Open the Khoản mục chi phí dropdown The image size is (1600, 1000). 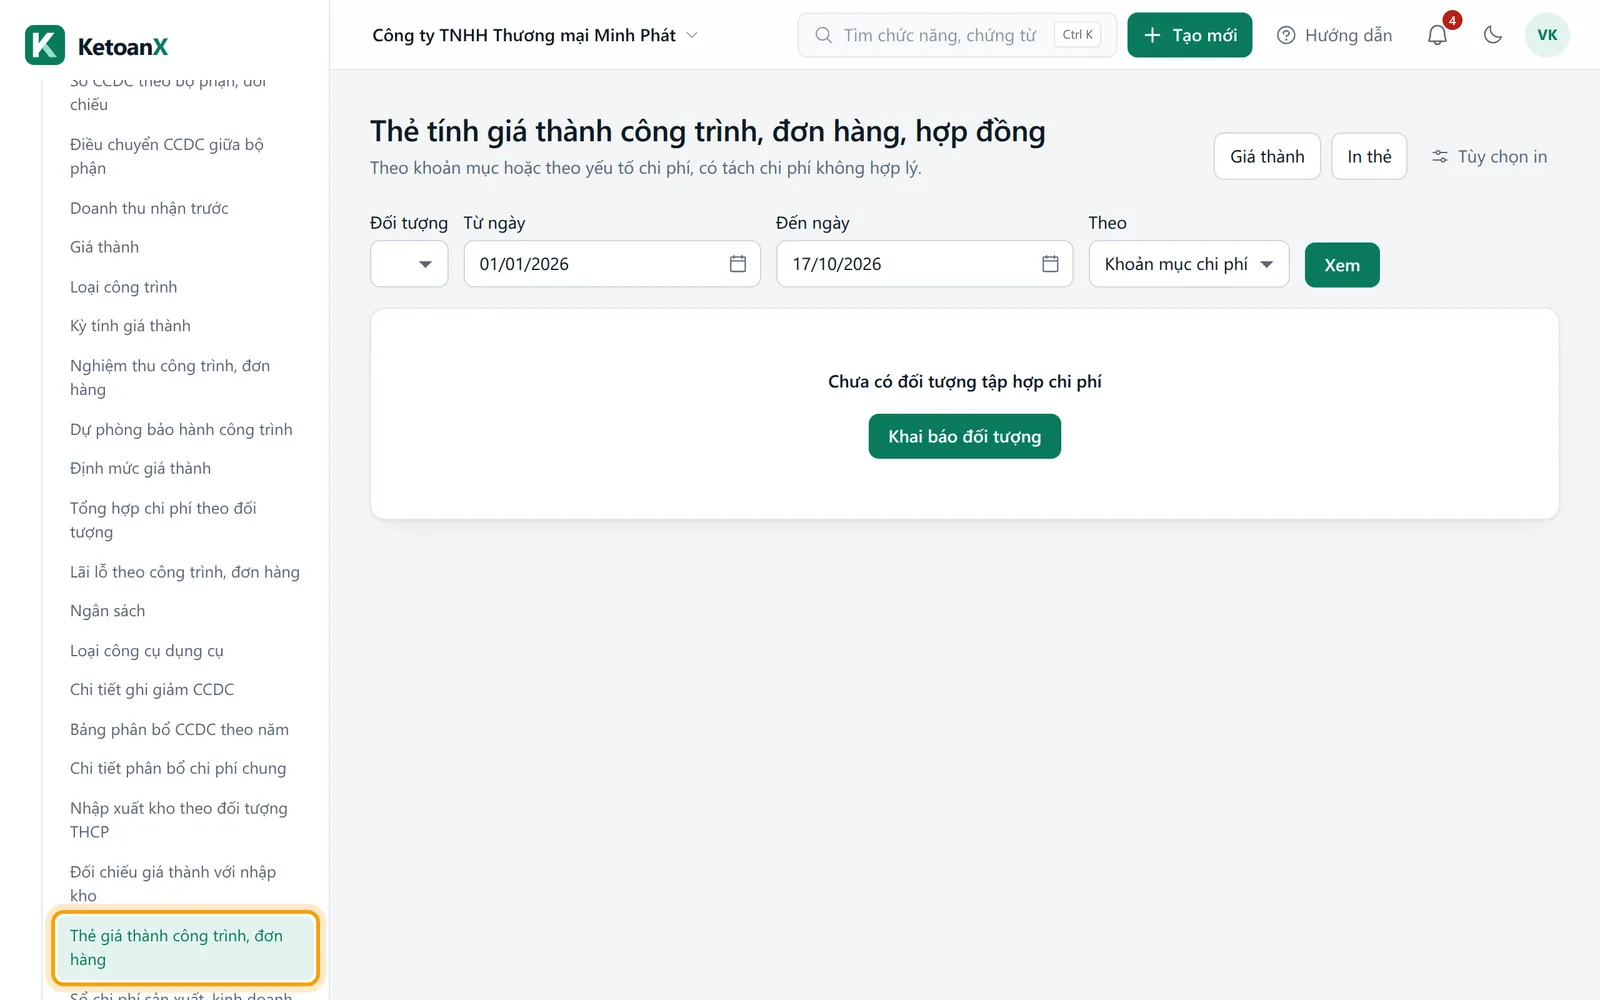1189,264
